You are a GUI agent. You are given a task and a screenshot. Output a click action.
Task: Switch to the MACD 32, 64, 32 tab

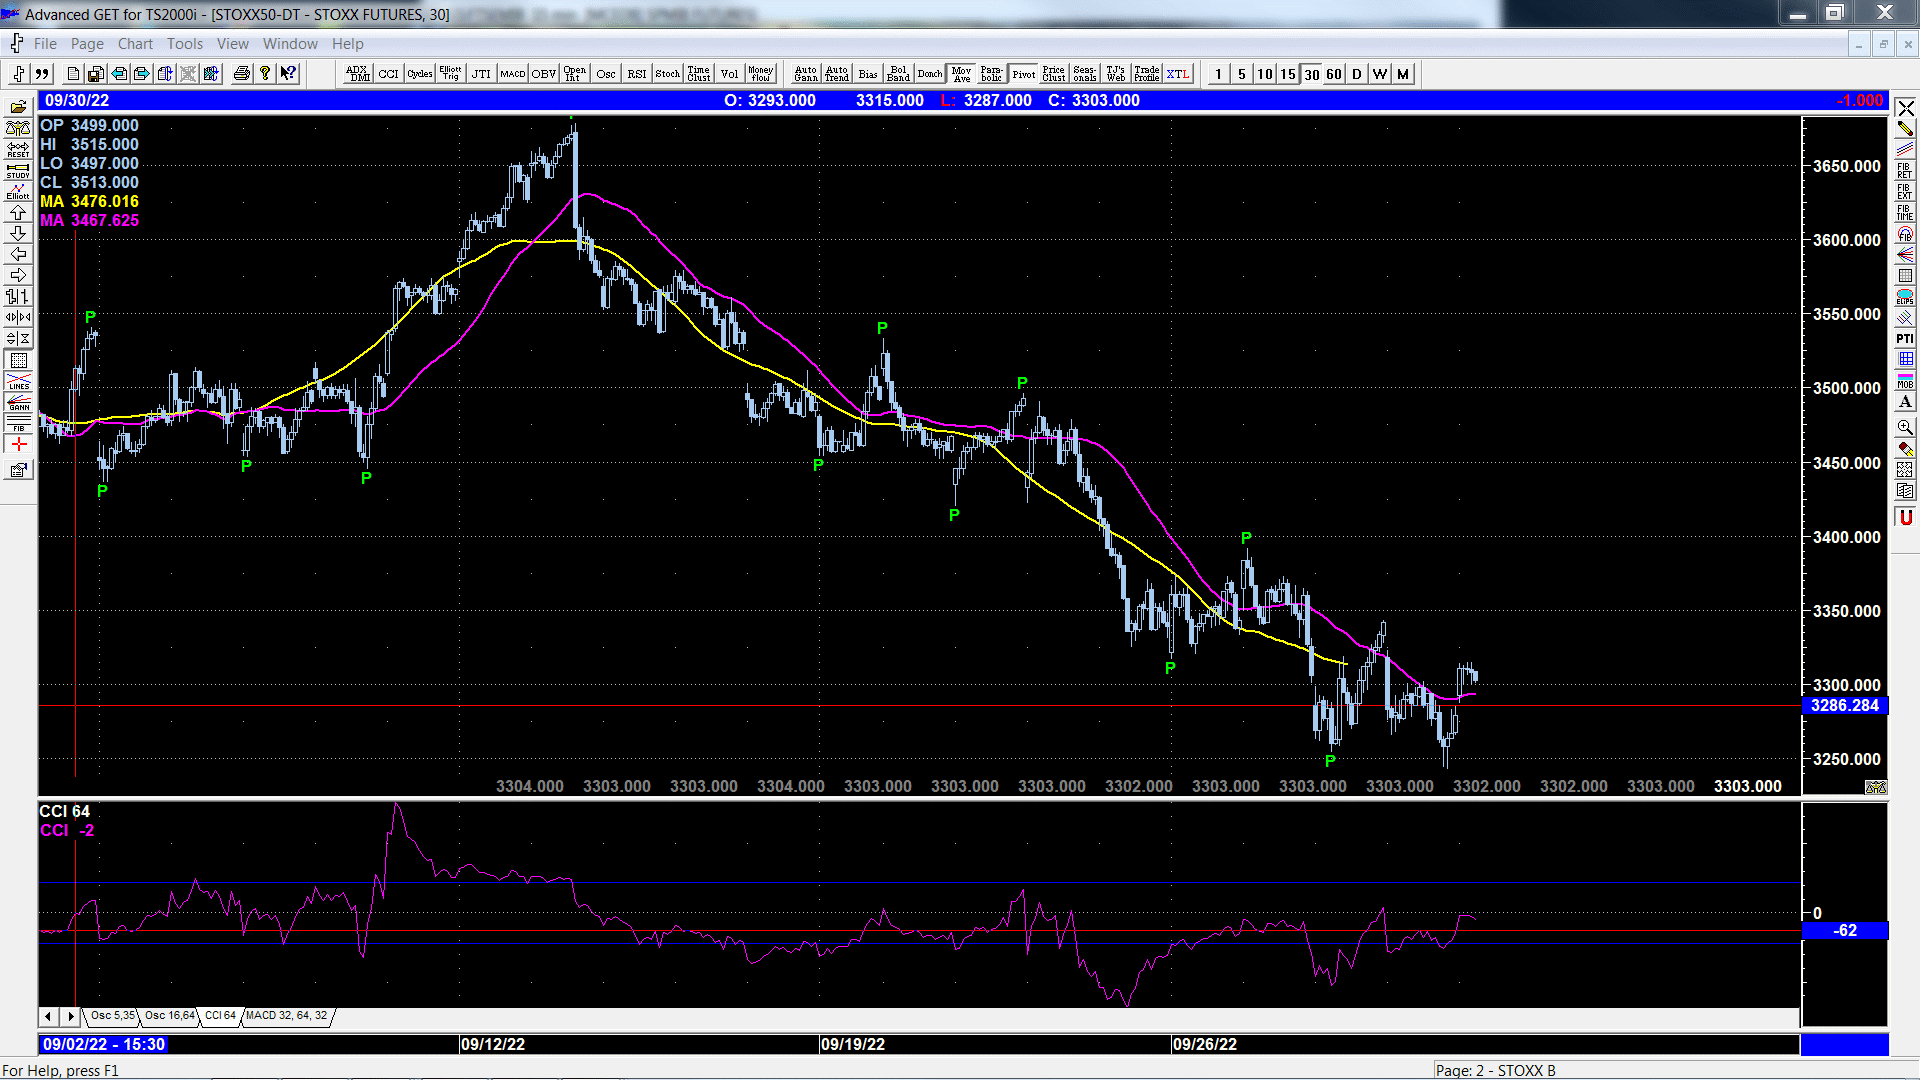coord(287,1016)
